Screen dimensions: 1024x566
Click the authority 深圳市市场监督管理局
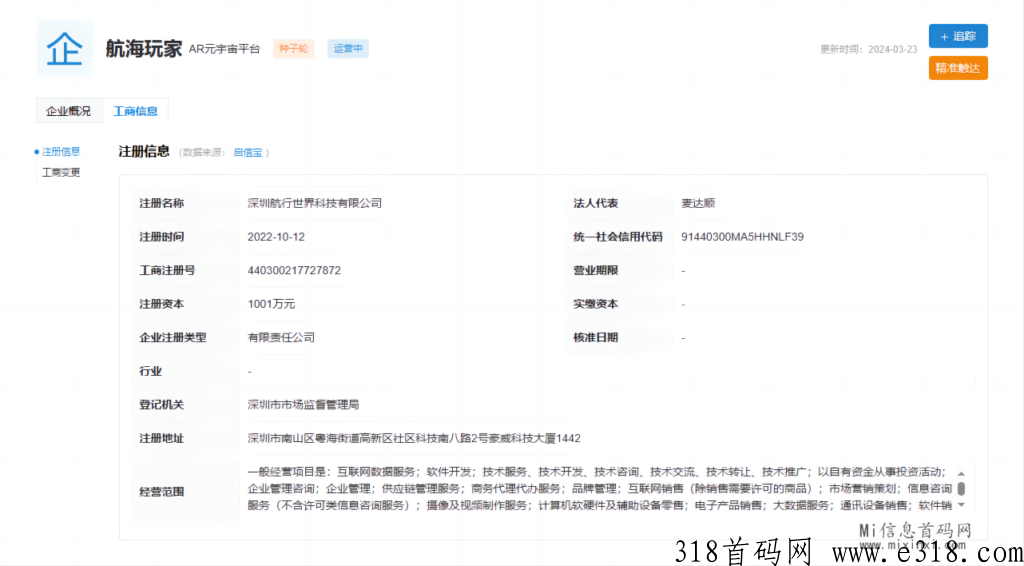coord(304,405)
